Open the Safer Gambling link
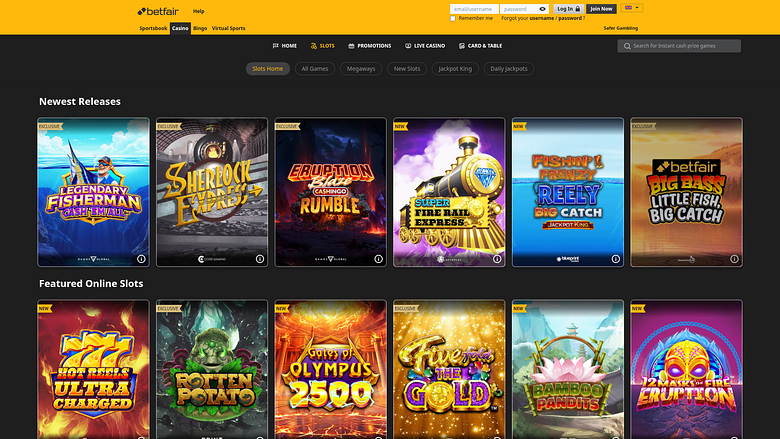The height and width of the screenshot is (439, 780). [620, 28]
